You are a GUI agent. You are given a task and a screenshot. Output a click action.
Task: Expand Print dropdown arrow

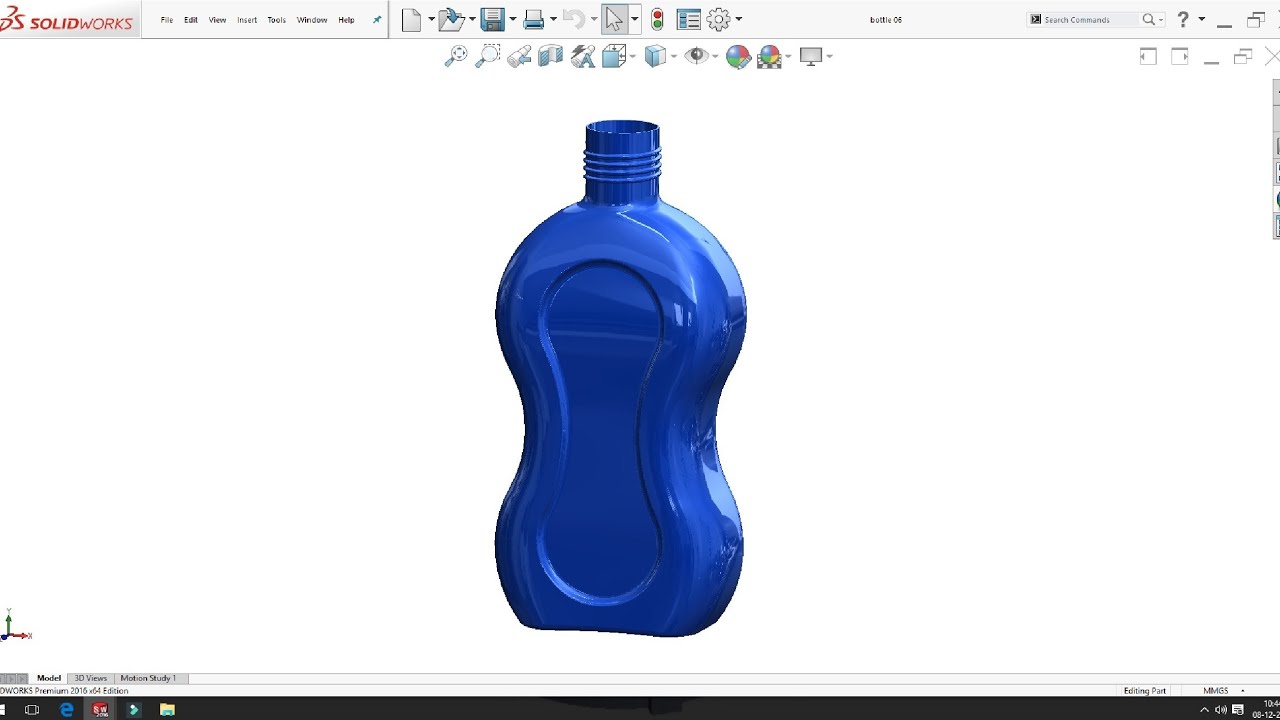point(553,19)
